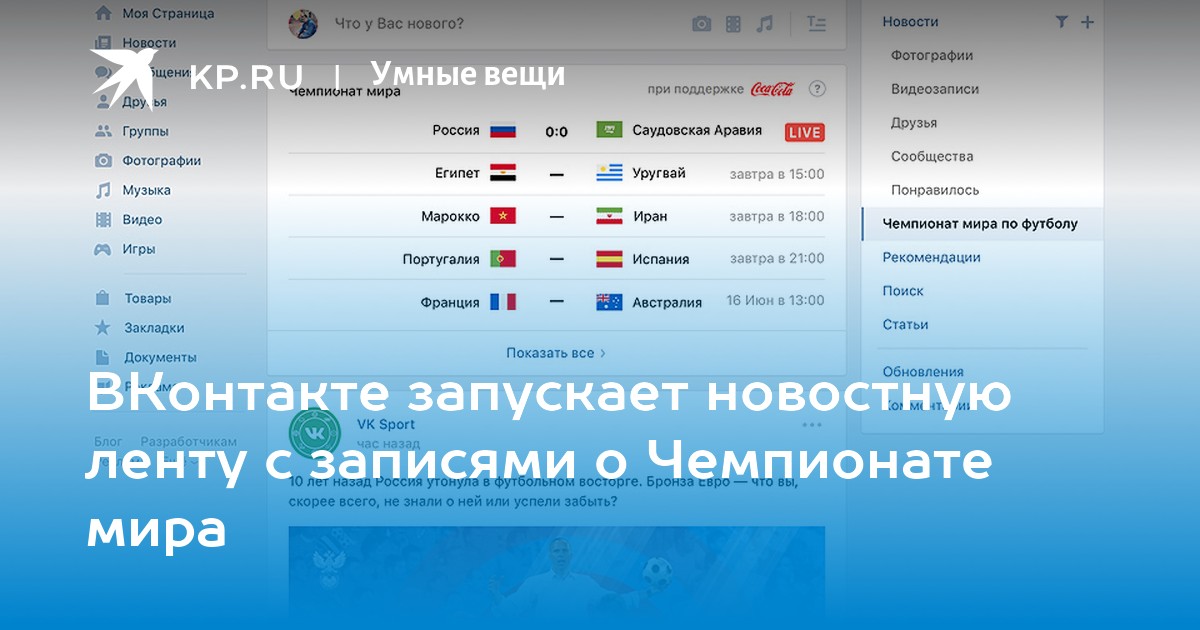The height and width of the screenshot is (630, 1200).
Task: Click the filter funnel icon beside Новости
Action: (1062, 21)
